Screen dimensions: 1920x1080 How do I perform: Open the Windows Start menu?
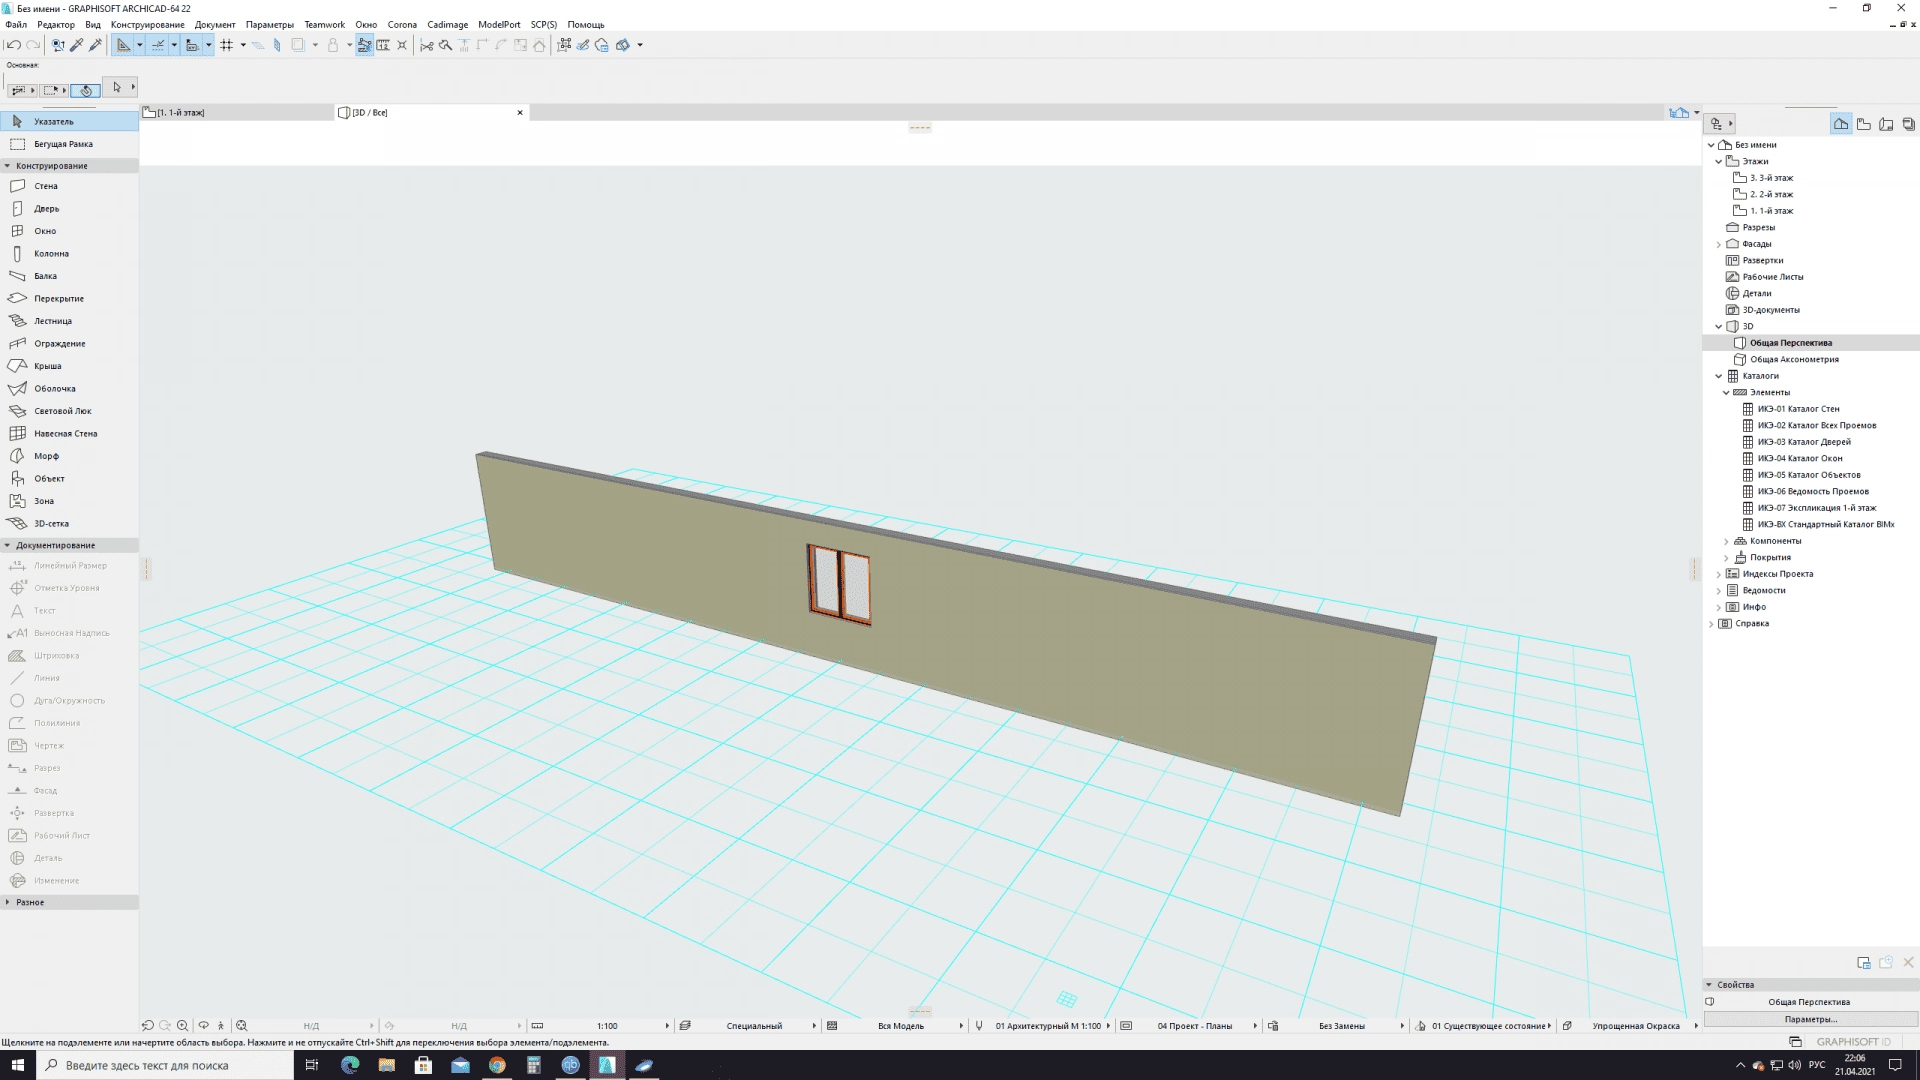click(18, 1065)
